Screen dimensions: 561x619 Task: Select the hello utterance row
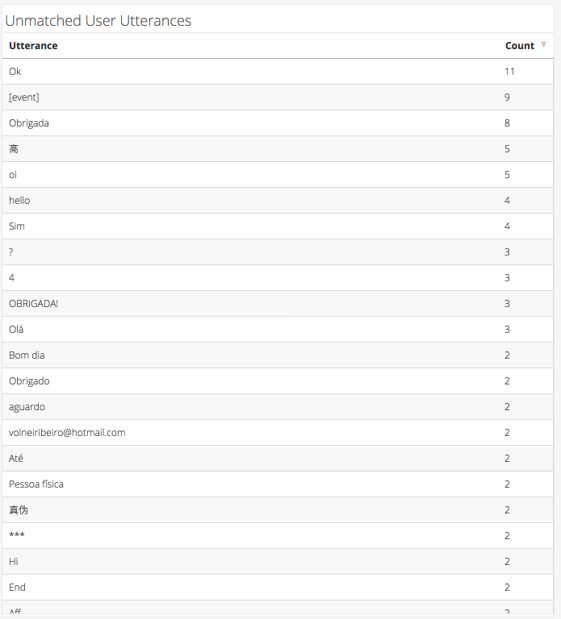click(x=278, y=201)
